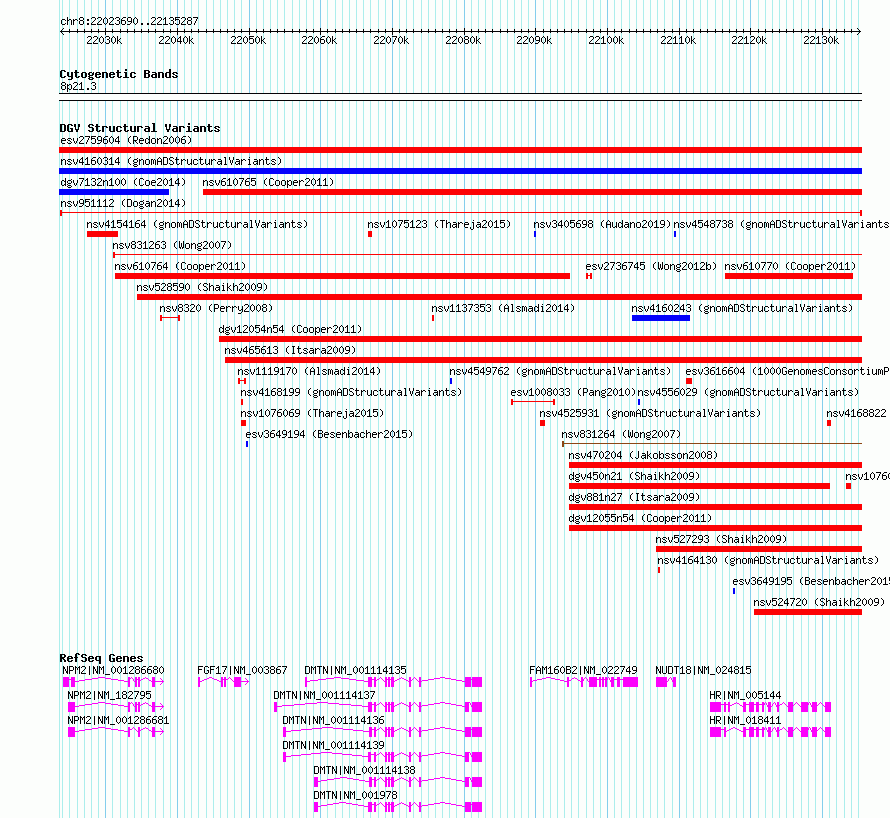Click DMTN NM_001114137 transcript label

click(324, 695)
